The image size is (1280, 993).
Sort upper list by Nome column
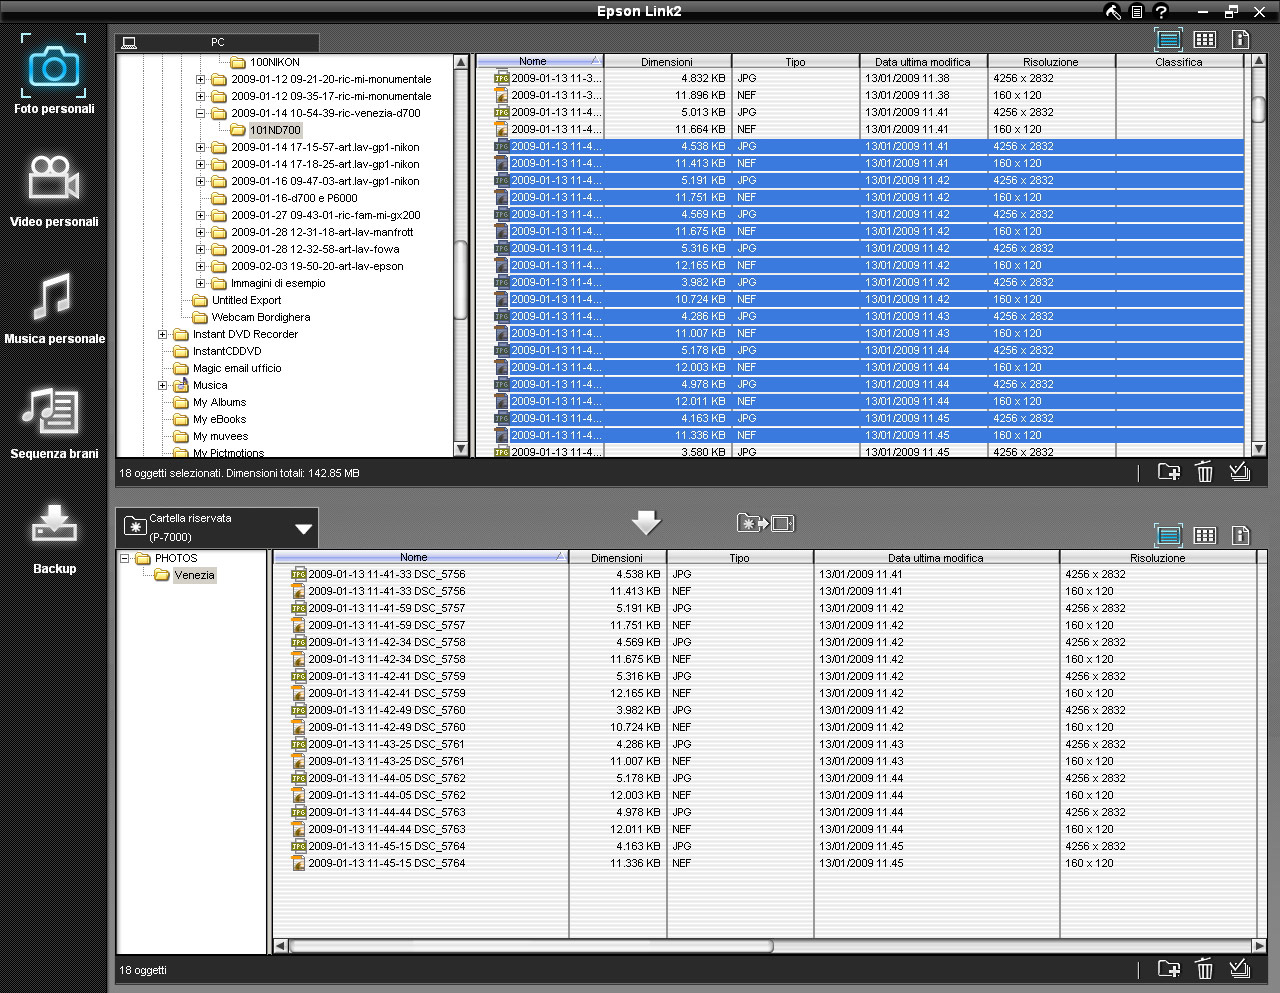[x=539, y=62]
